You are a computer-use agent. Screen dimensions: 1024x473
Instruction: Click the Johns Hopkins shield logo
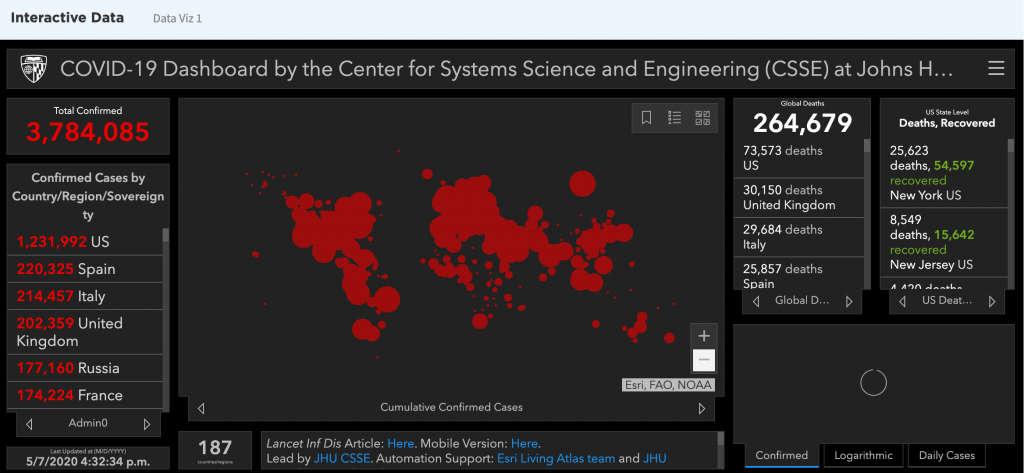click(x=32, y=69)
